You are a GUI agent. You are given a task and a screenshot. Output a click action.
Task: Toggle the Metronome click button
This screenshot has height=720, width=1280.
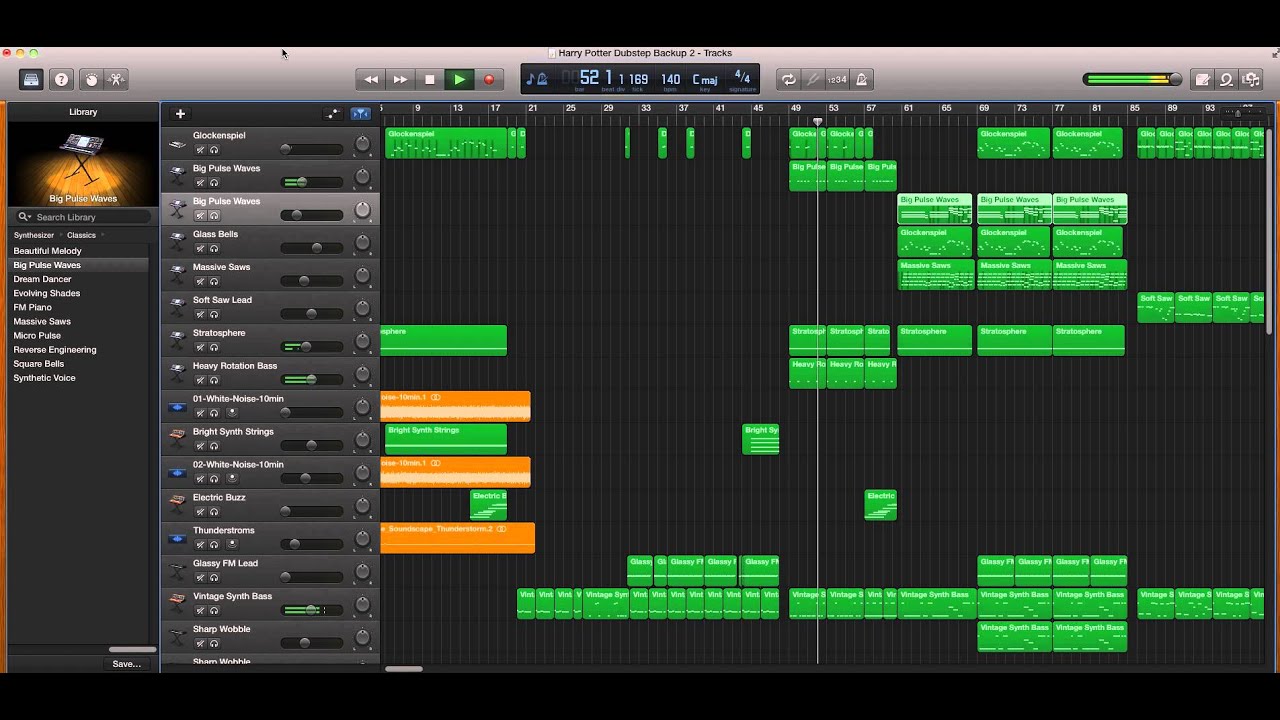coord(861,80)
